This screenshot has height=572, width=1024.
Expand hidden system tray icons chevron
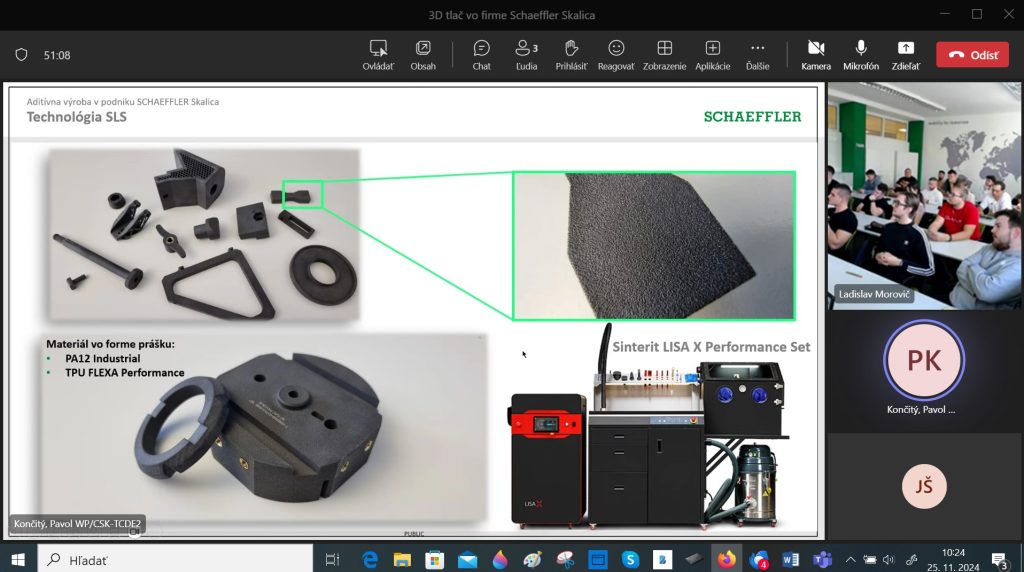850,559
